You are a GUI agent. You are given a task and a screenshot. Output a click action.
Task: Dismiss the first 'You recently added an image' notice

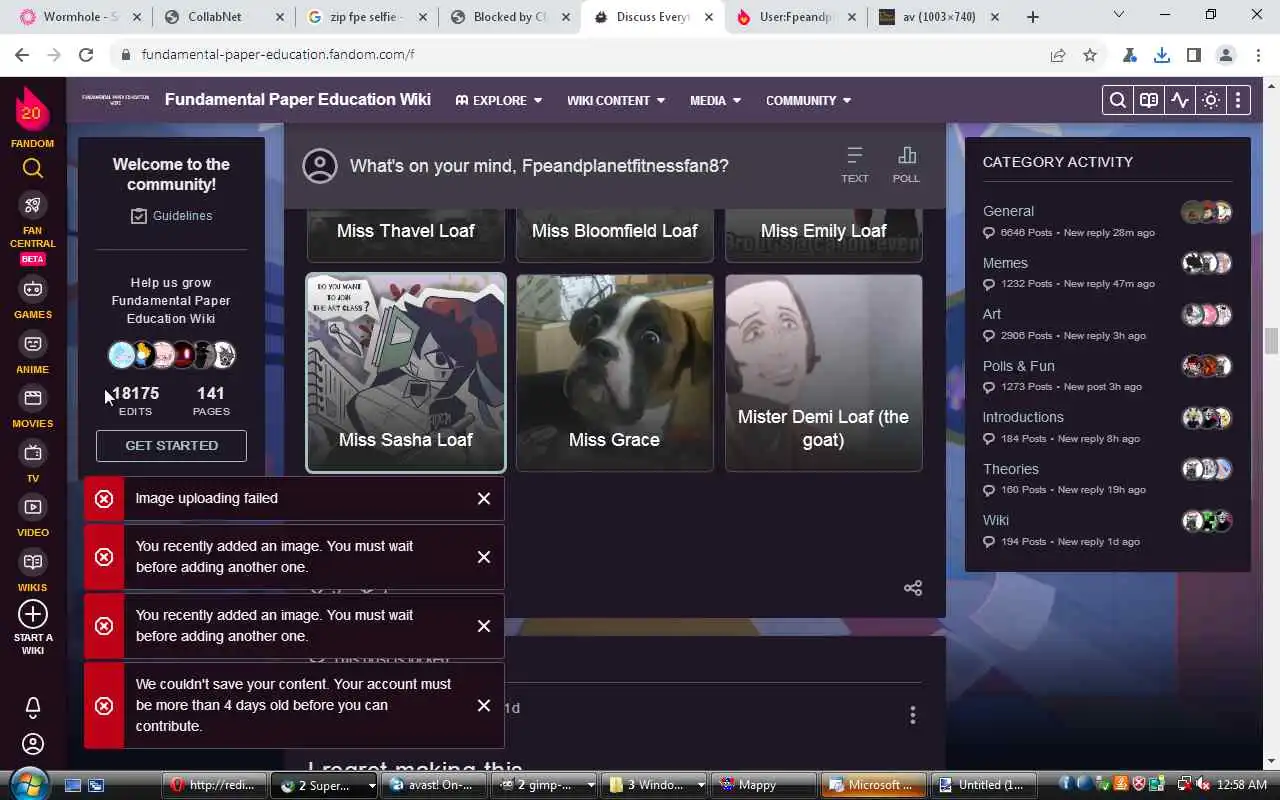click(x=484, y=557)
